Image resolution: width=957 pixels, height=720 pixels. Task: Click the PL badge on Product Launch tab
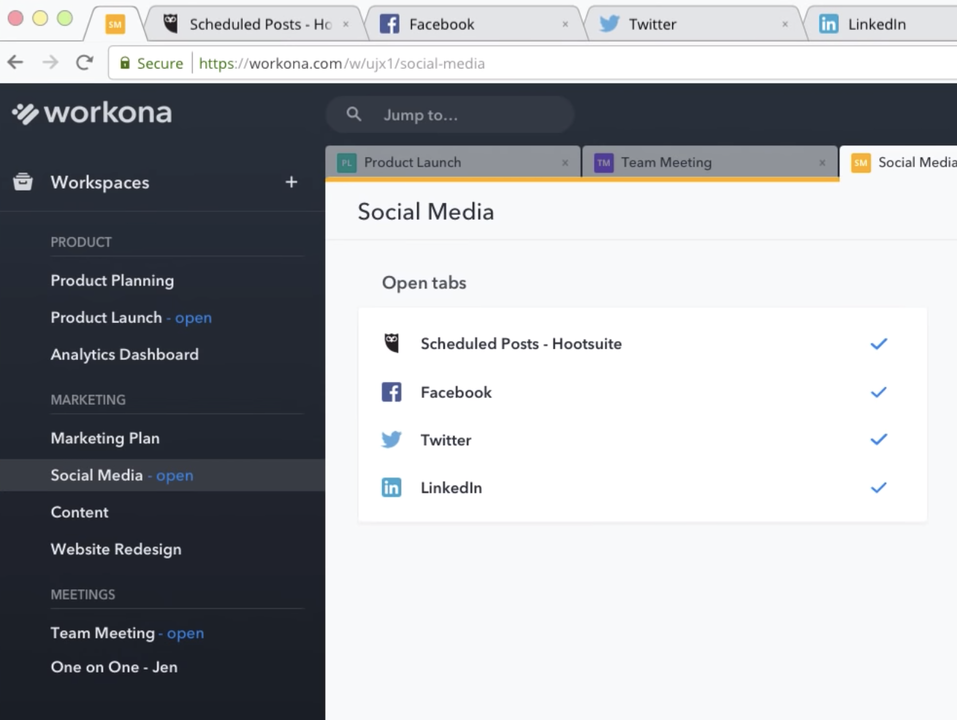tap(347, 163)
